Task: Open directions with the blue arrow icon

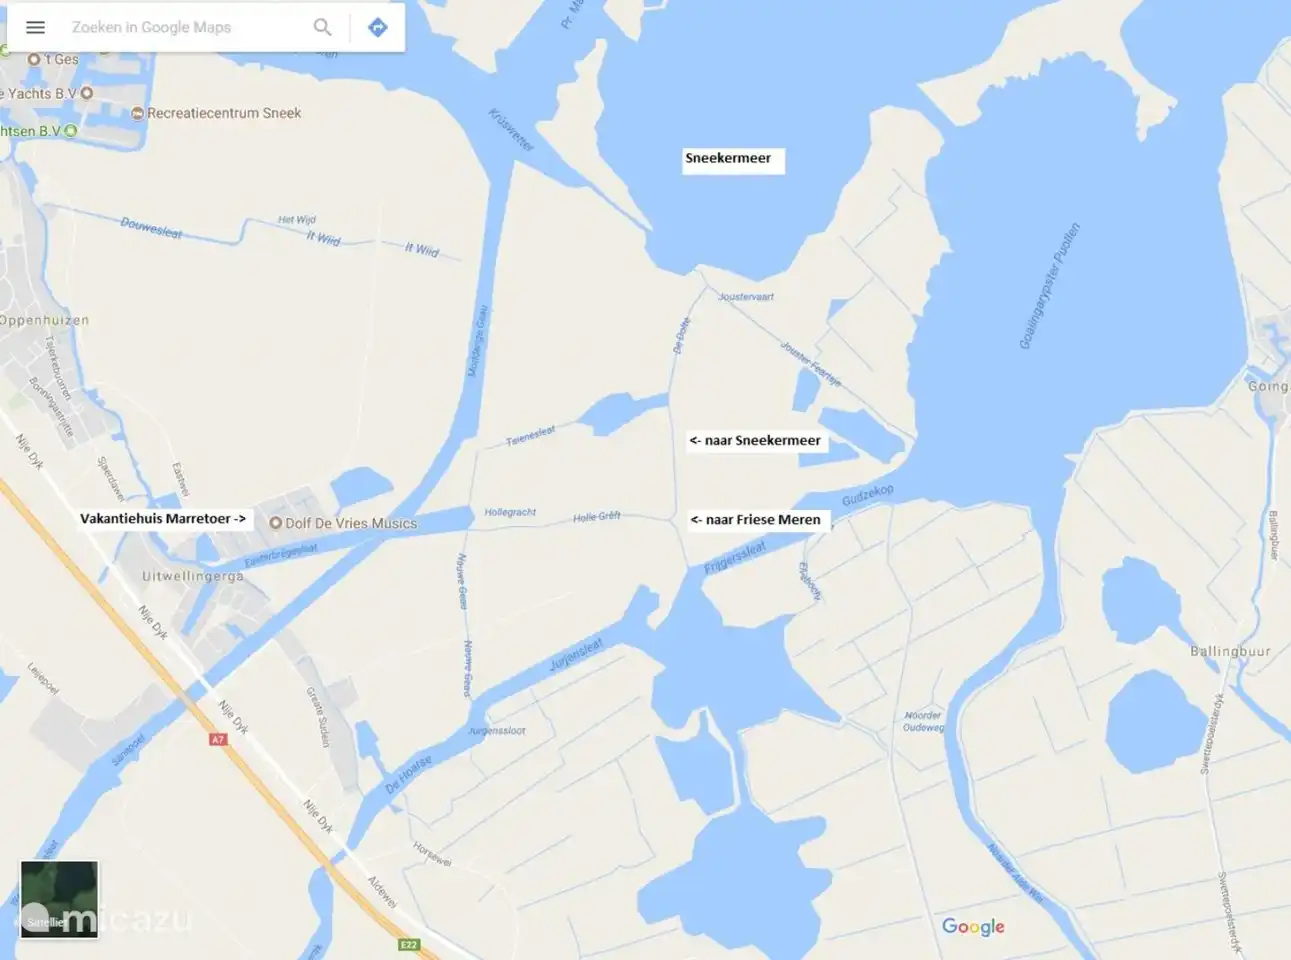Action: point(377,27)
